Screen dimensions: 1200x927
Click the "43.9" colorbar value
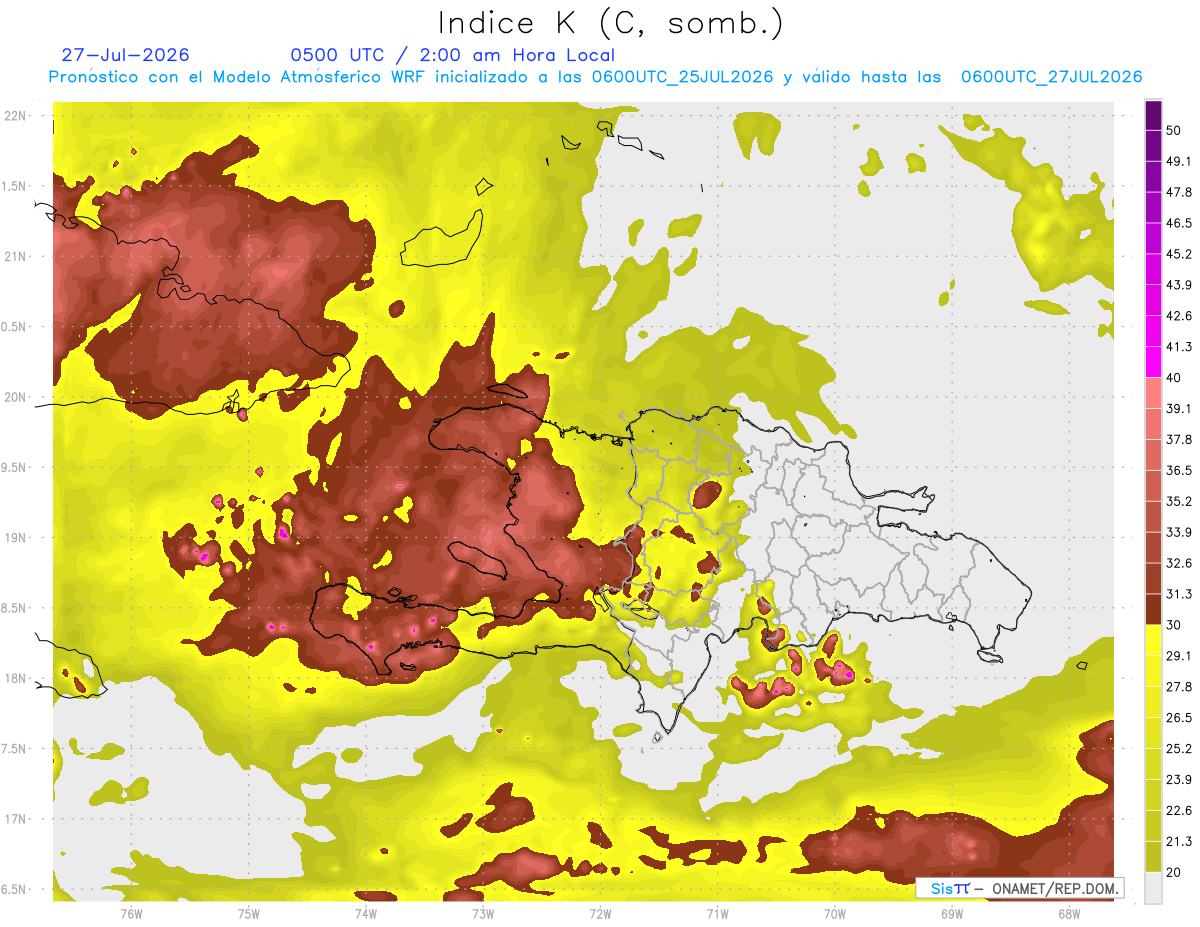[x=1179, y=285]
